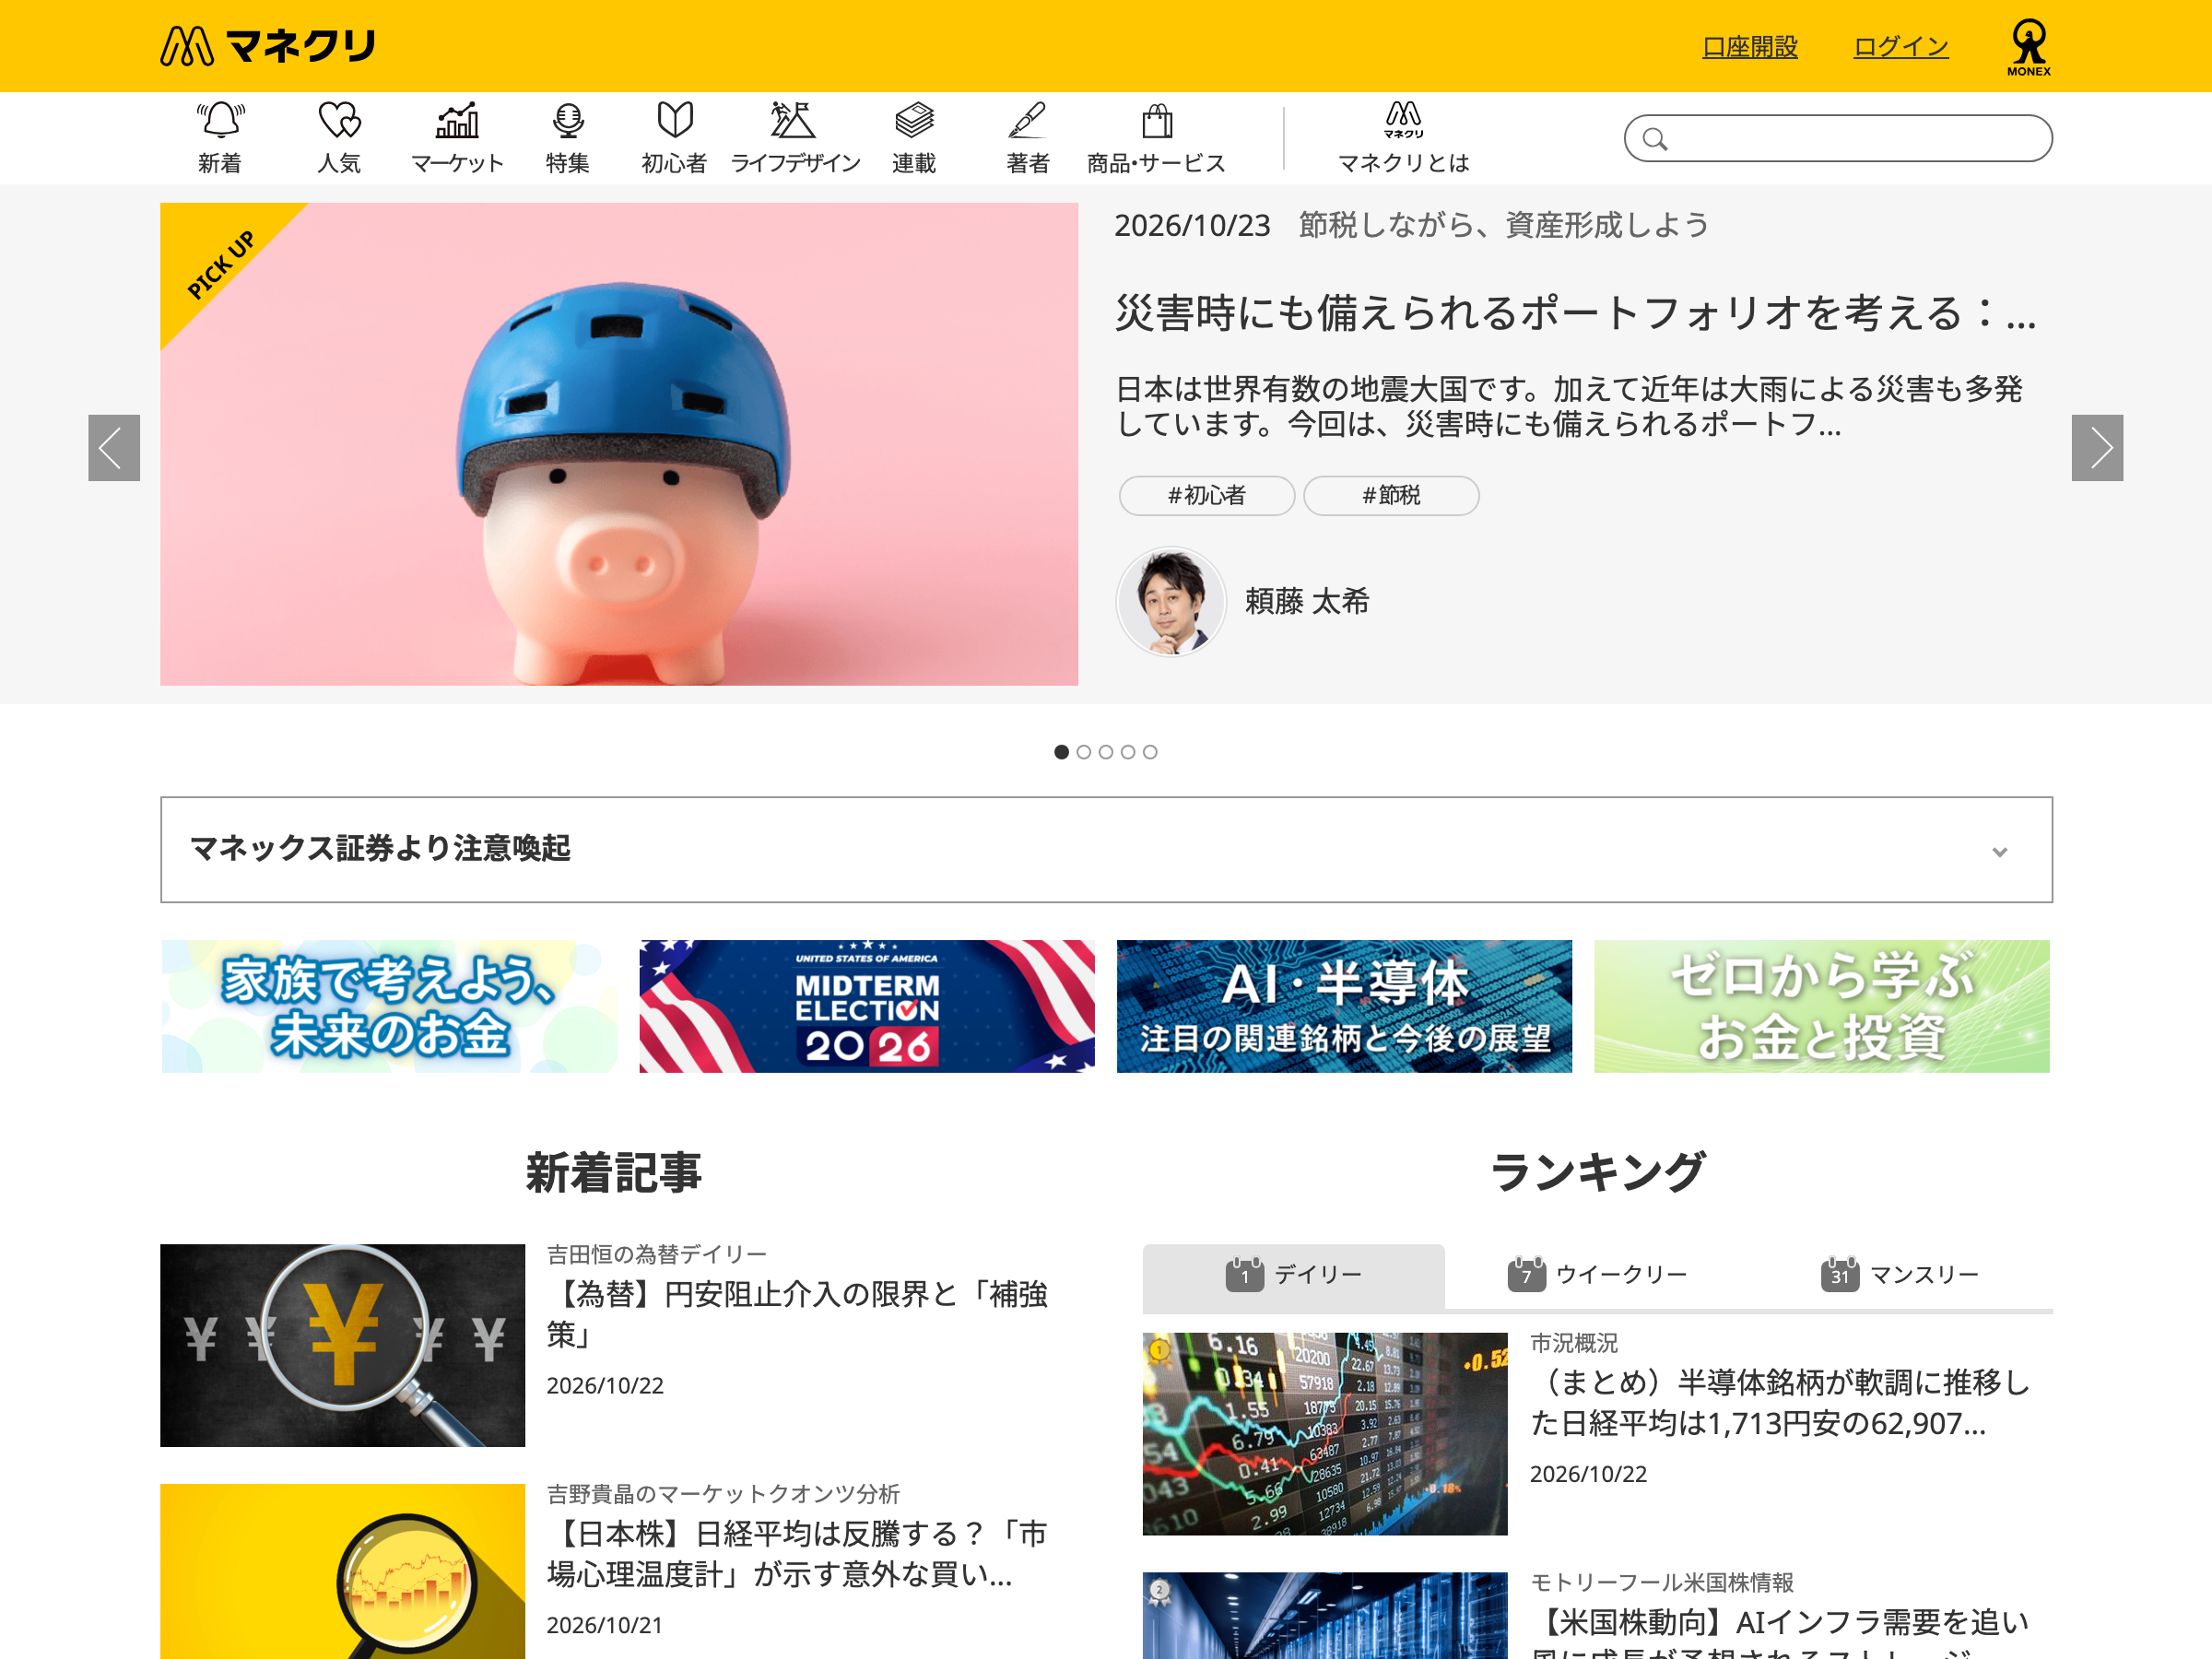Viewport: 2212px width, 1659px height.
Task: Open the マネクリとは logo icon
Action: [1403, 120]
